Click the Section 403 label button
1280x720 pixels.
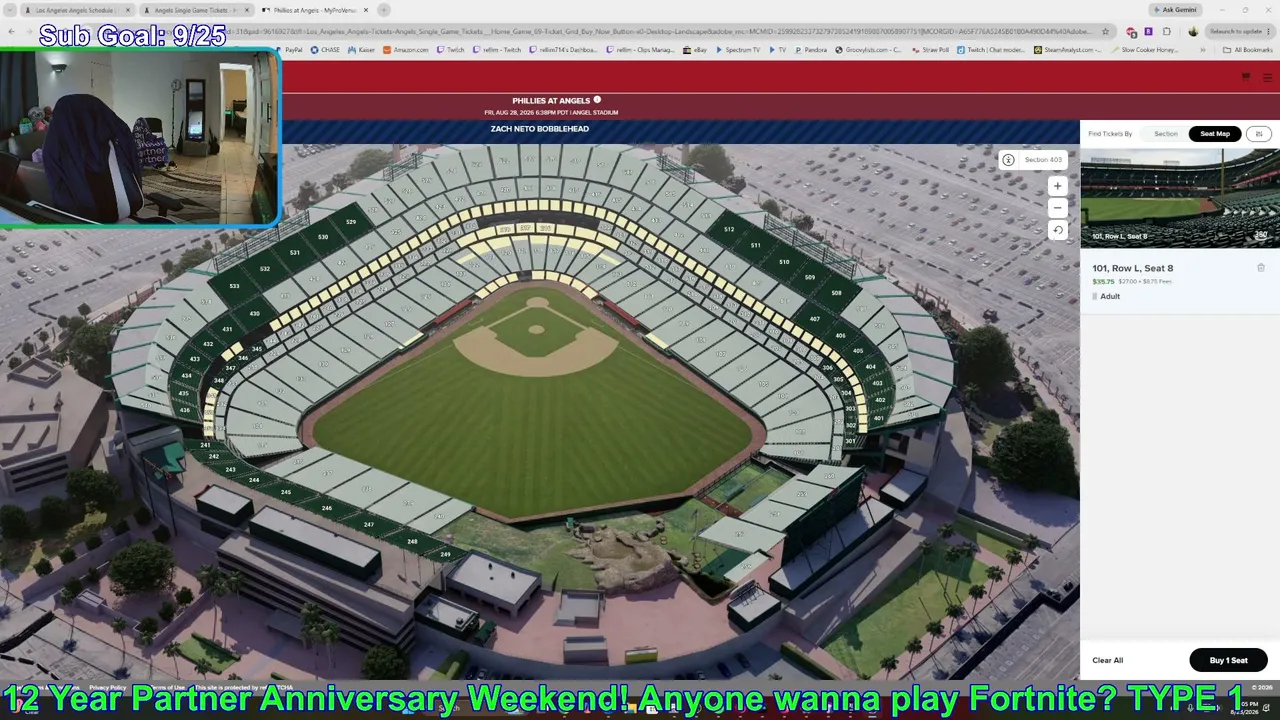coord(1043,160)
